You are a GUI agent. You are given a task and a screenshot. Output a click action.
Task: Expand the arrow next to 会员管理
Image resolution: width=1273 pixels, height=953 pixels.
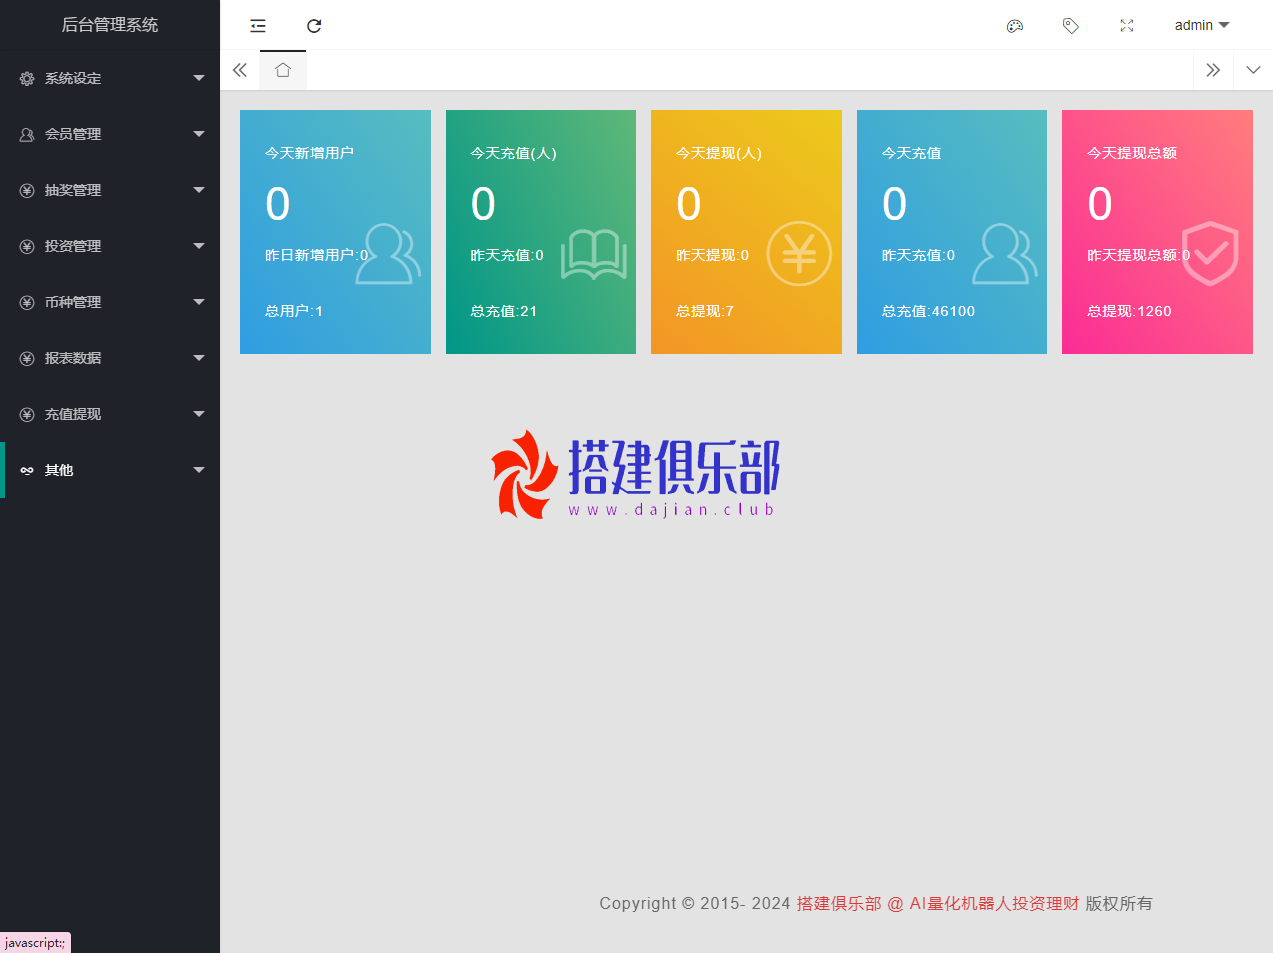tap(199, 134)
